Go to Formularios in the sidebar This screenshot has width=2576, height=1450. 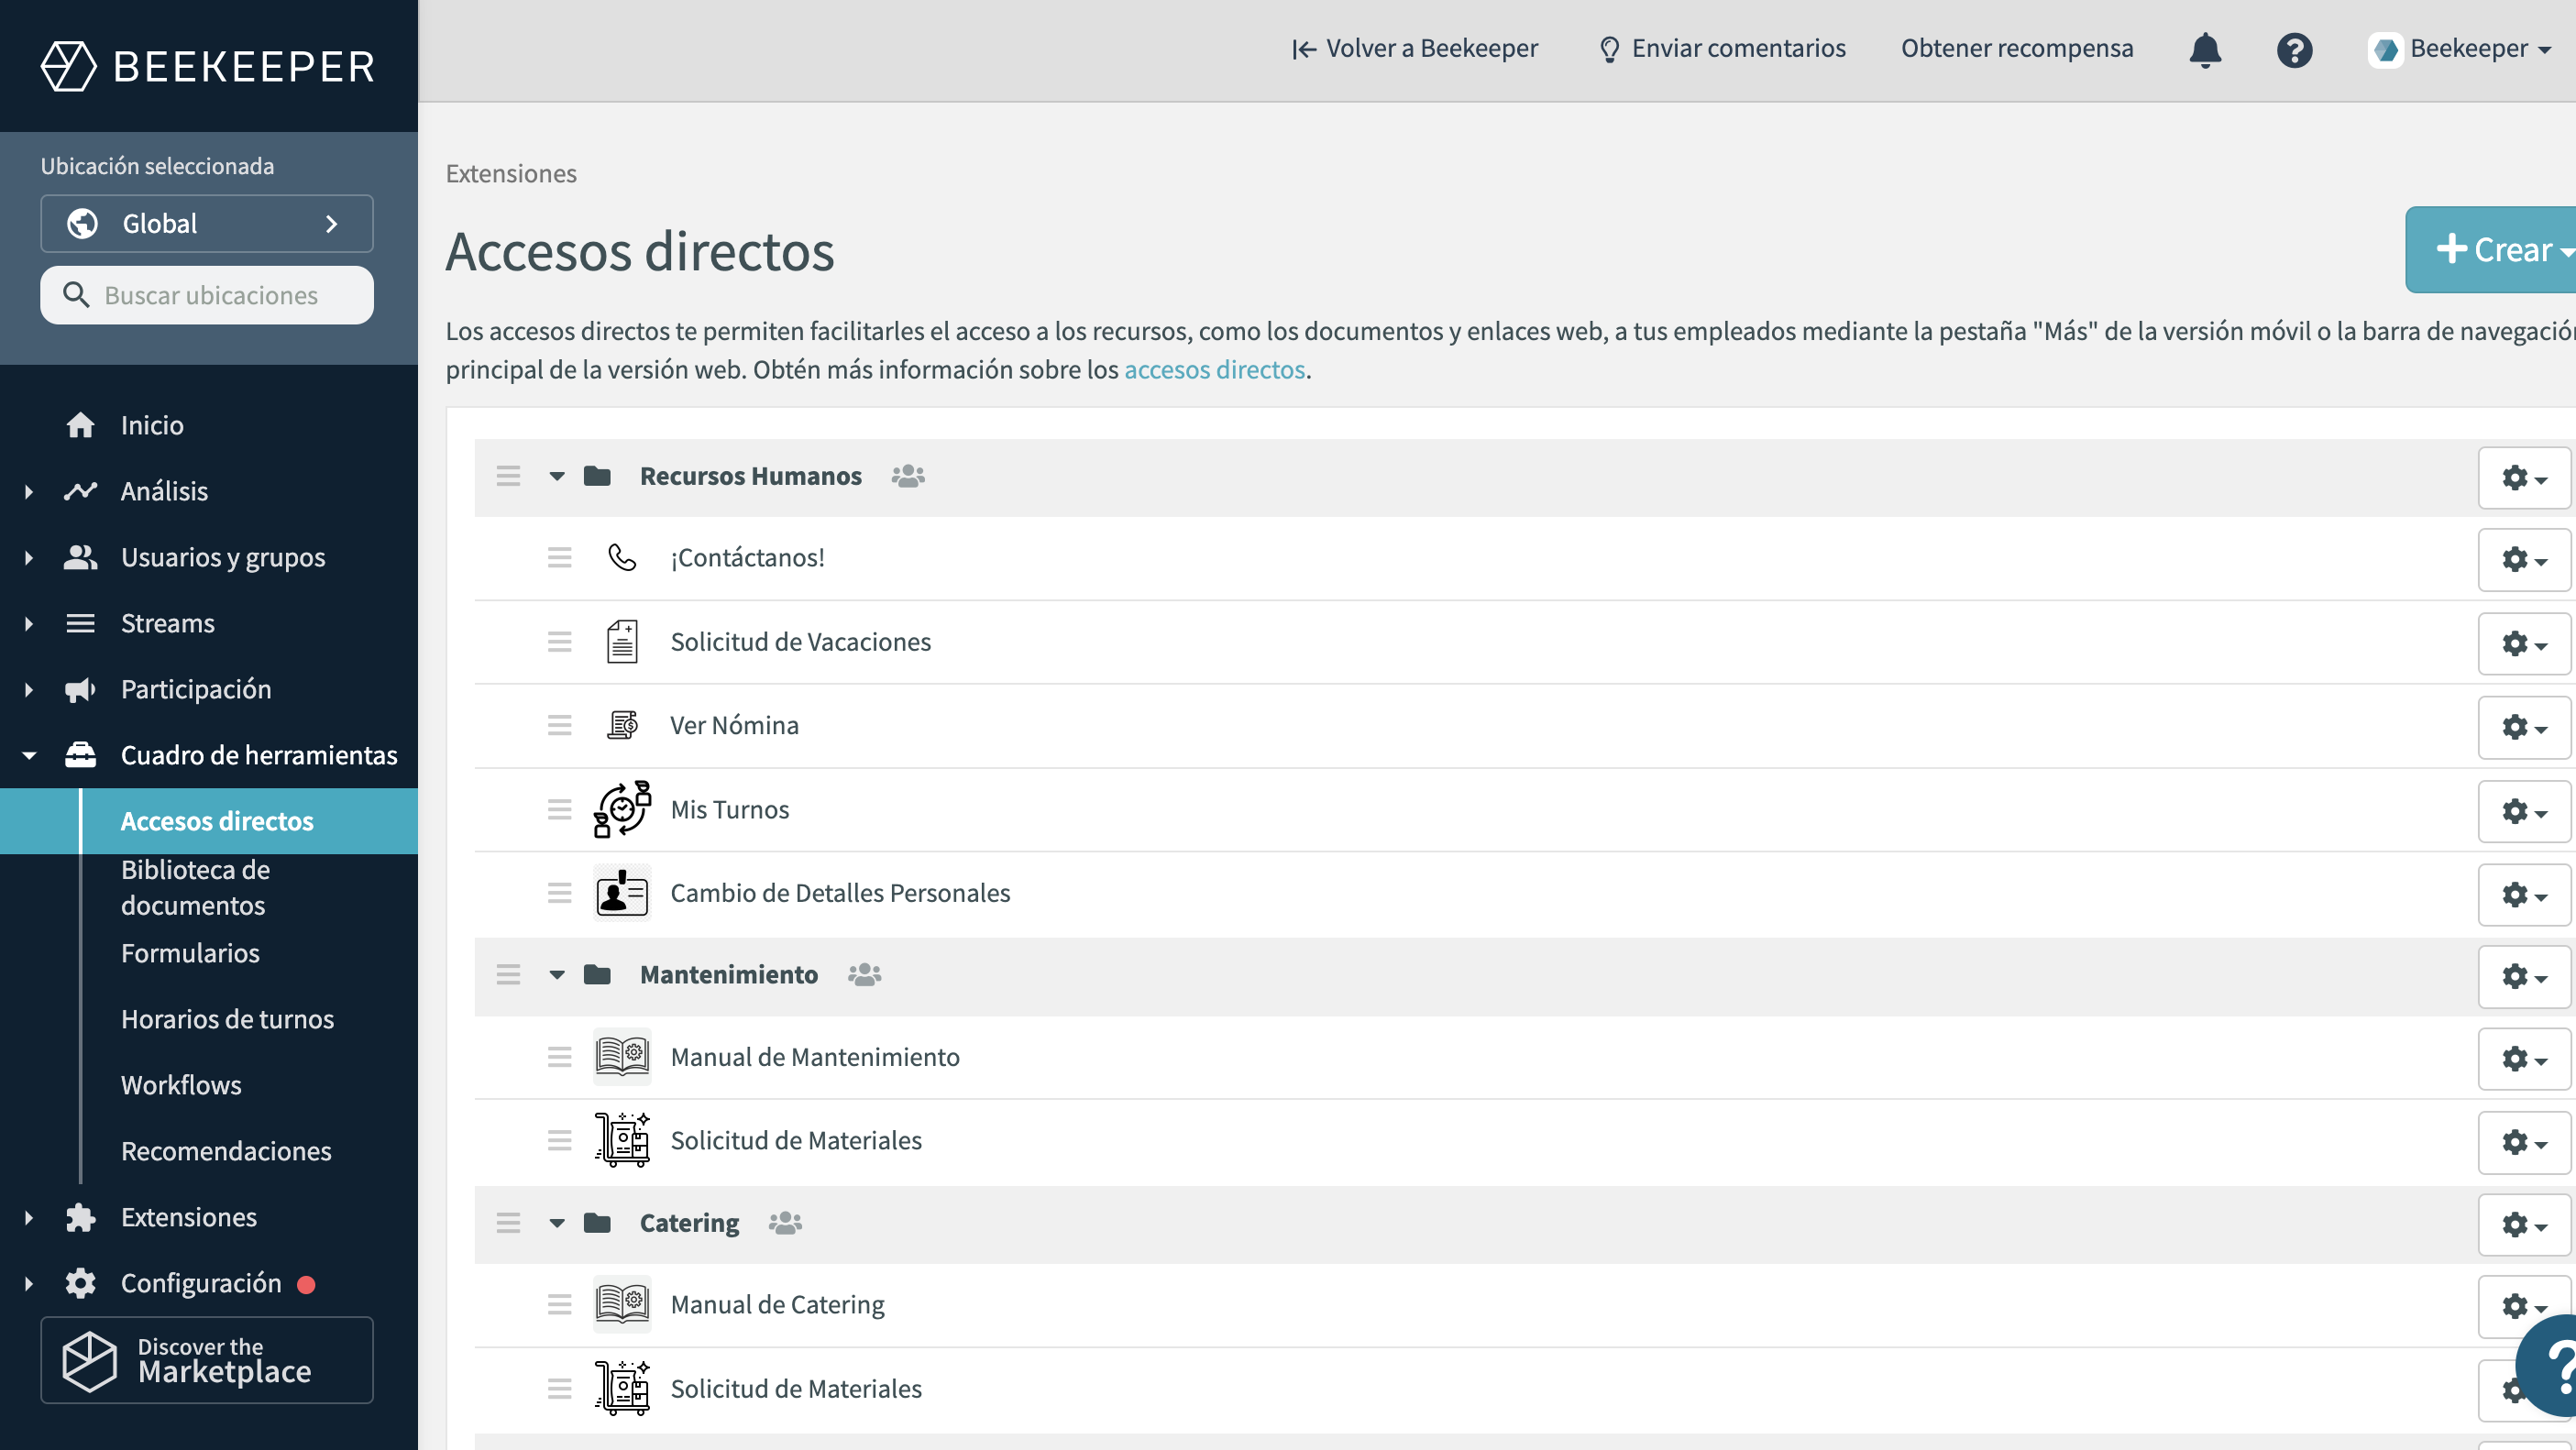tap(190, 953)
